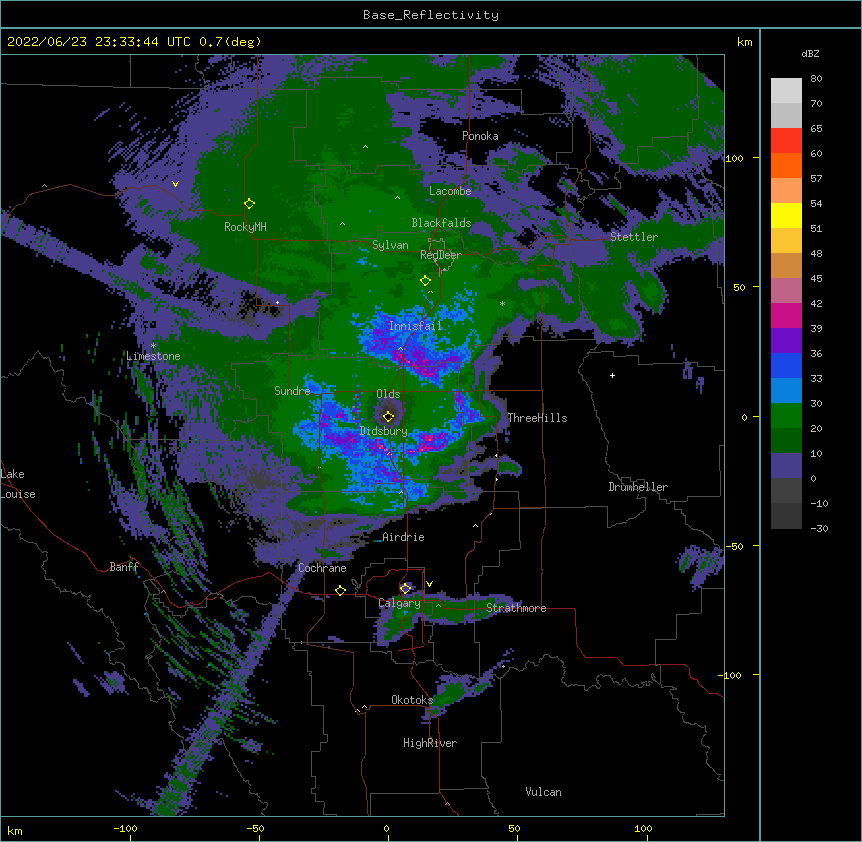Viewport: 862px width, 842px height.
Task: Select the yellow V marker northeast of Calgary
Action: point(429,584)
